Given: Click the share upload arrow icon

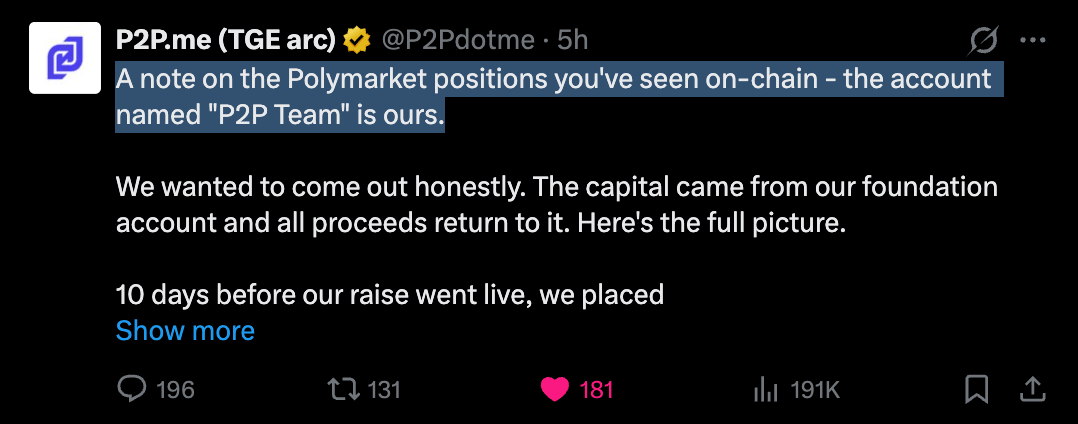Looking at the screenshot, I should pos(1034,389).
